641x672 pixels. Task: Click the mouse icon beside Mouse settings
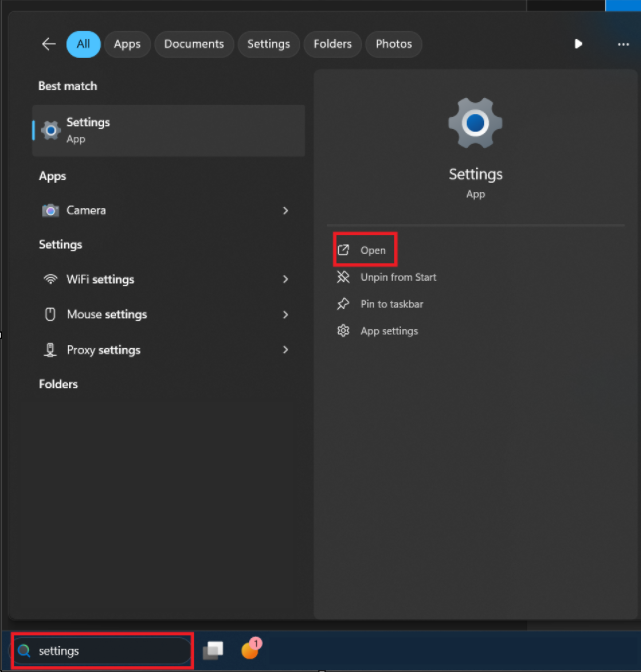pos(51,314)
